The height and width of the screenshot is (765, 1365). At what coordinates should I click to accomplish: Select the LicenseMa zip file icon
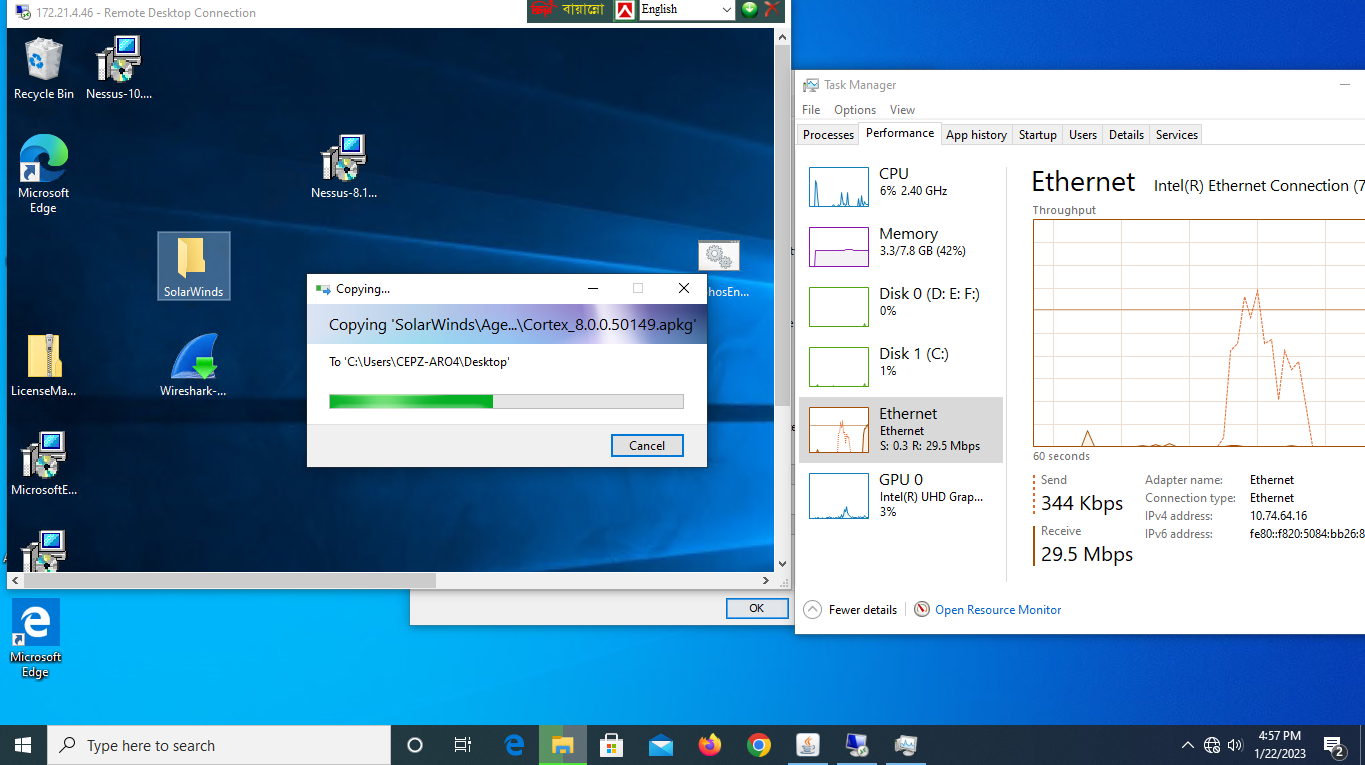[43, 365]
